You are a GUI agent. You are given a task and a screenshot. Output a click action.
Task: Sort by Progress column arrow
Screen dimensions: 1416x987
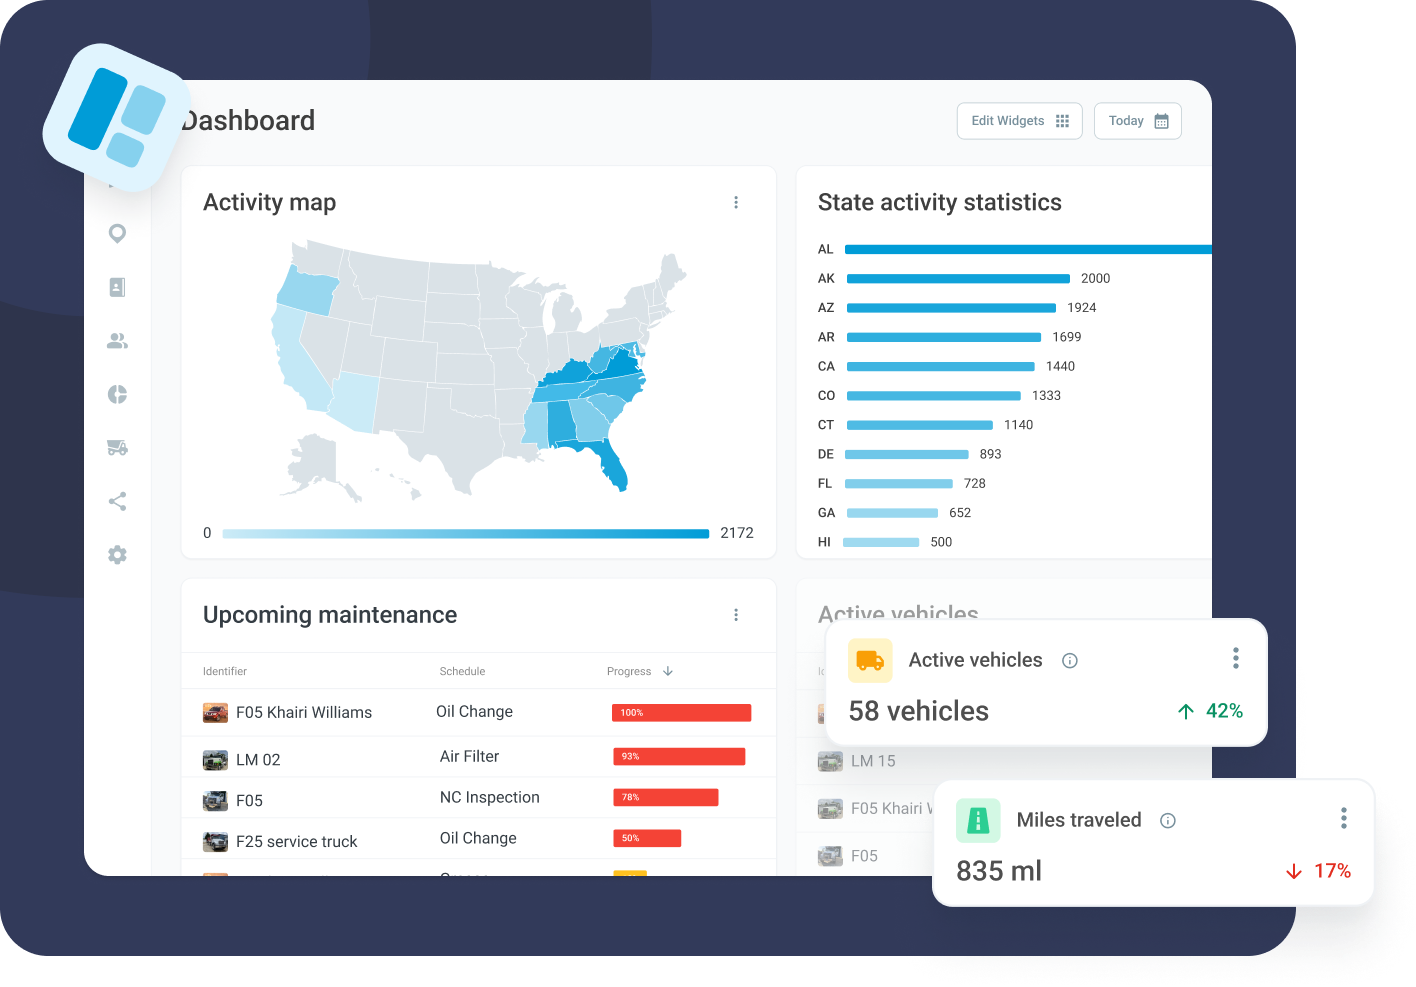[x=668, y=671]
